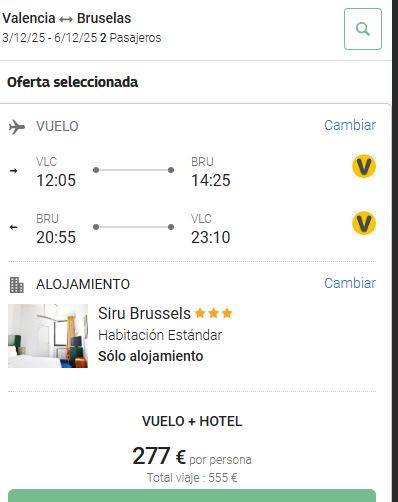Change the selected flight via Cambiar
The height and width of the screenshot is (502, 398).
[350, 125]
